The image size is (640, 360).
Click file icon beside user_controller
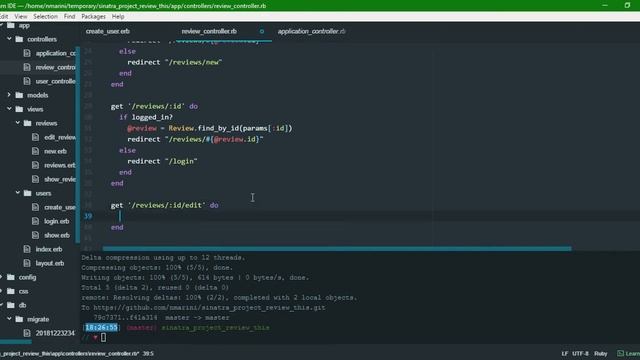click(x=27, y=81)
